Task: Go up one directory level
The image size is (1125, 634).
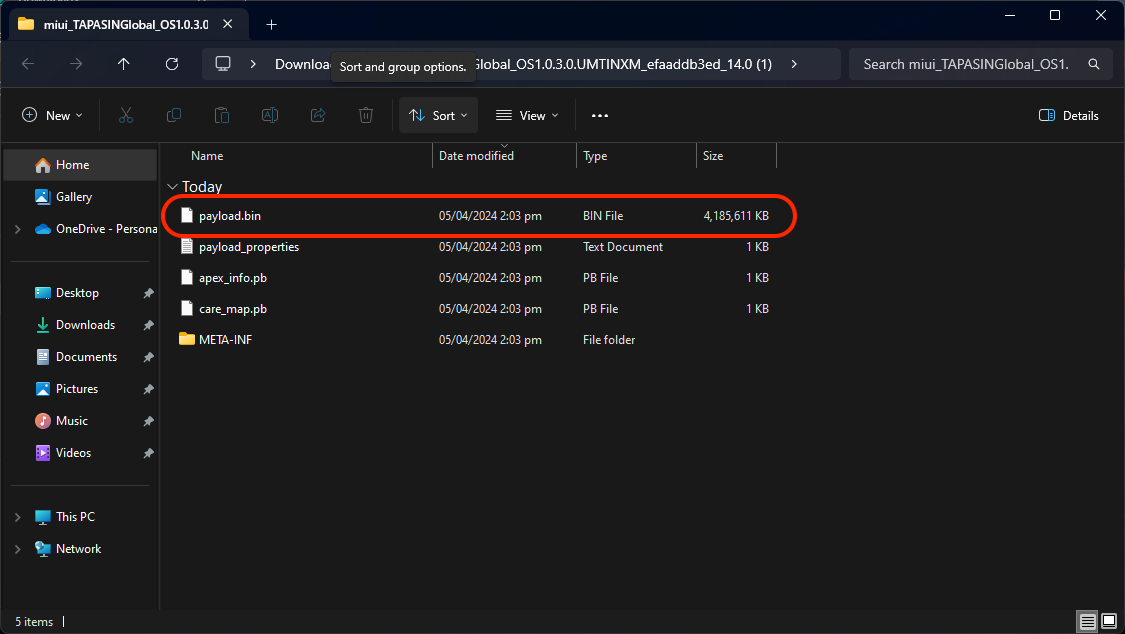Action: click(x=124, y=64)
